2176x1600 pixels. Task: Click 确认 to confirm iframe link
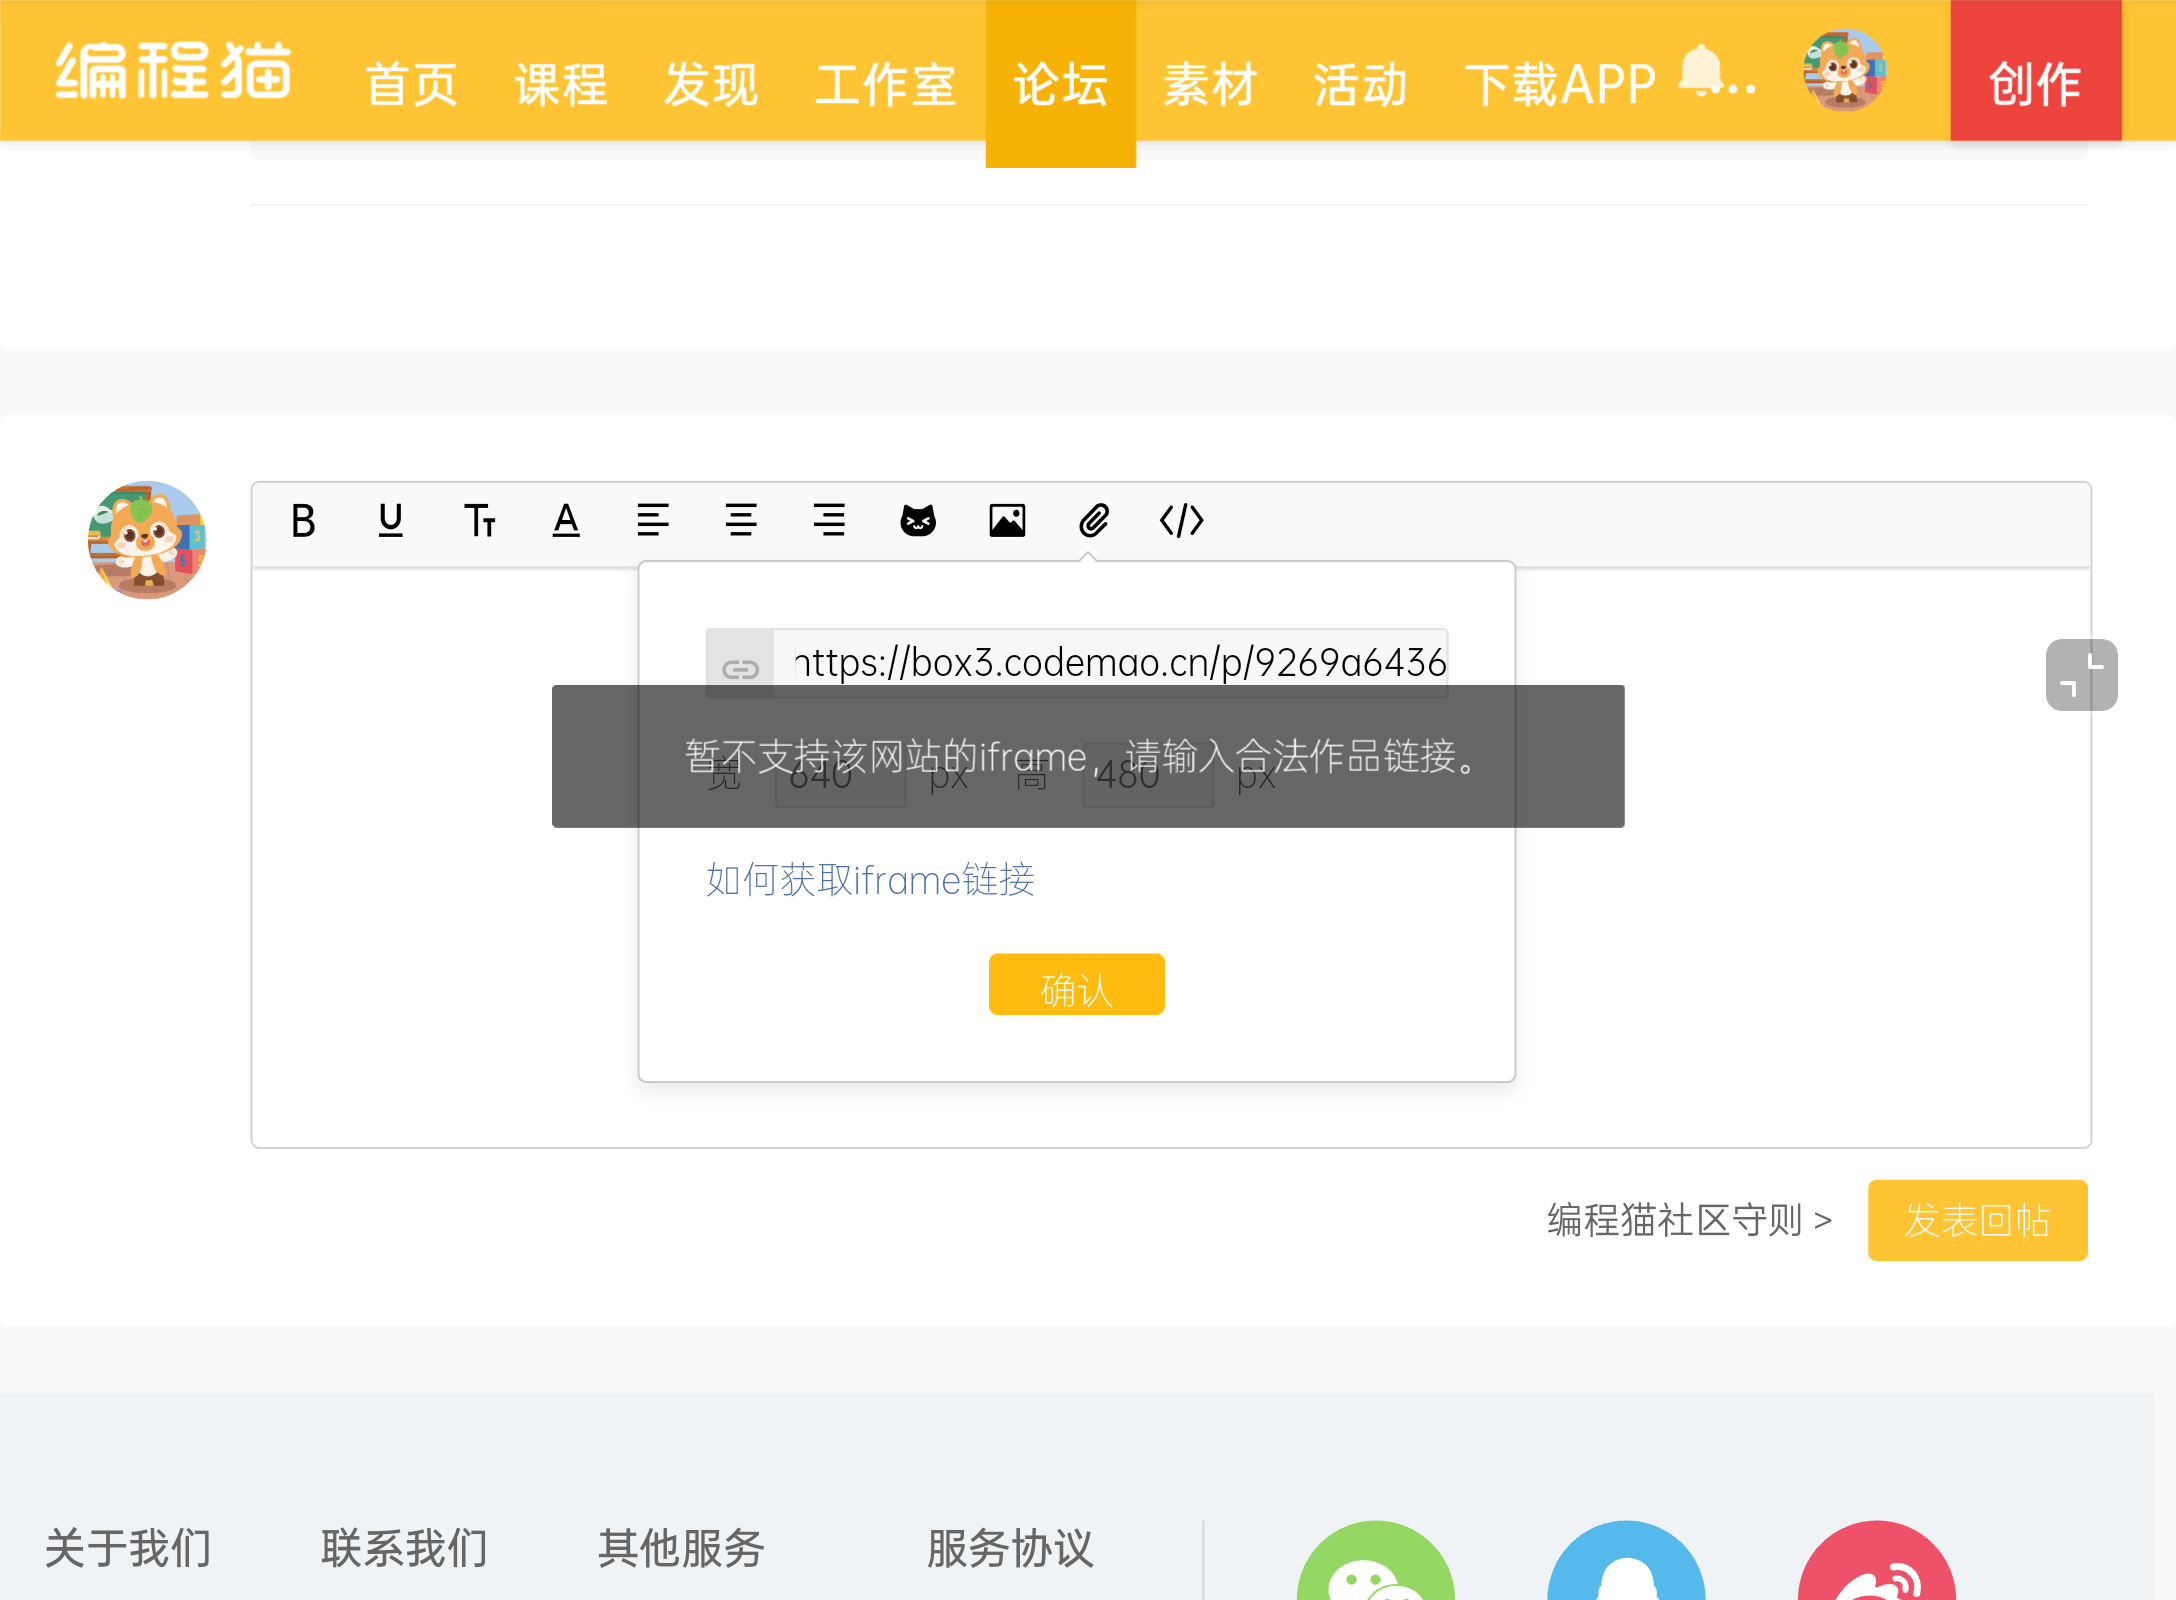pos(1077,985)
